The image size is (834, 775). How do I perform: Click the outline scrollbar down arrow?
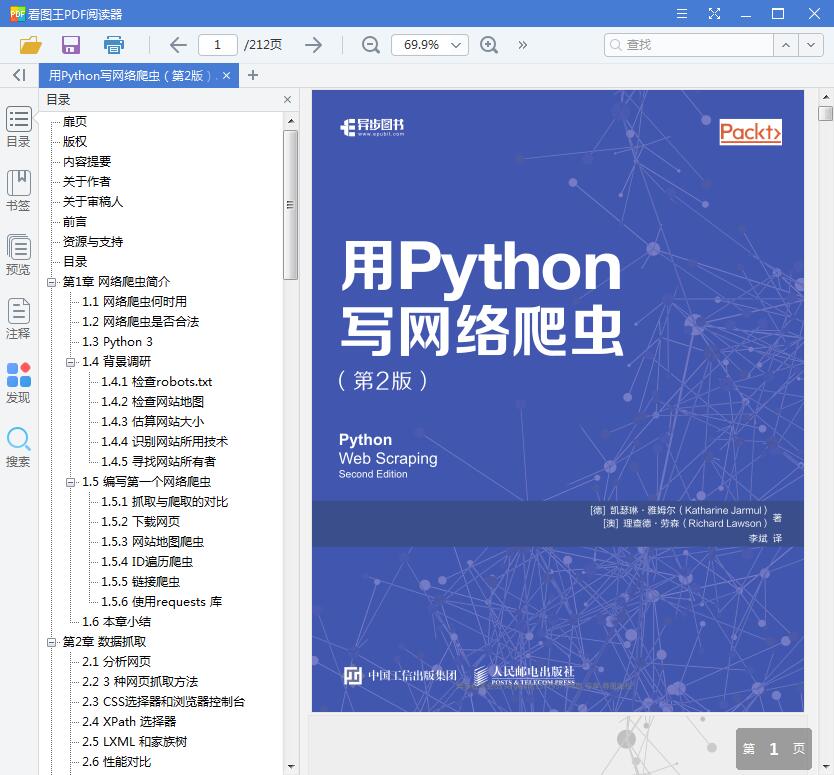point(291,766)
